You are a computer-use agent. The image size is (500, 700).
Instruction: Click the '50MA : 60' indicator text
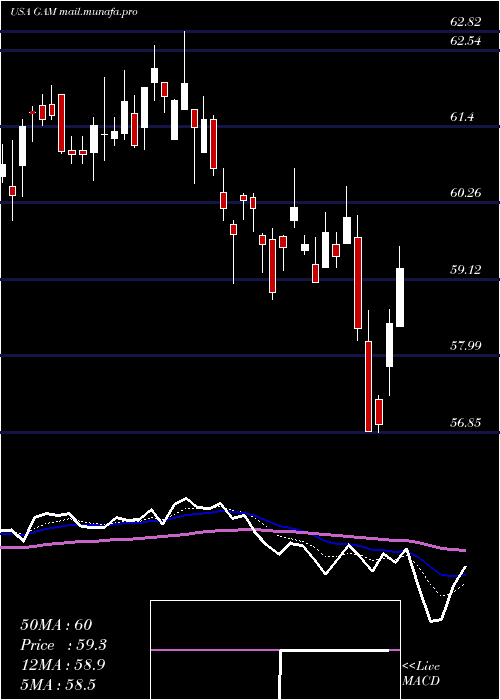click(56, 625)
